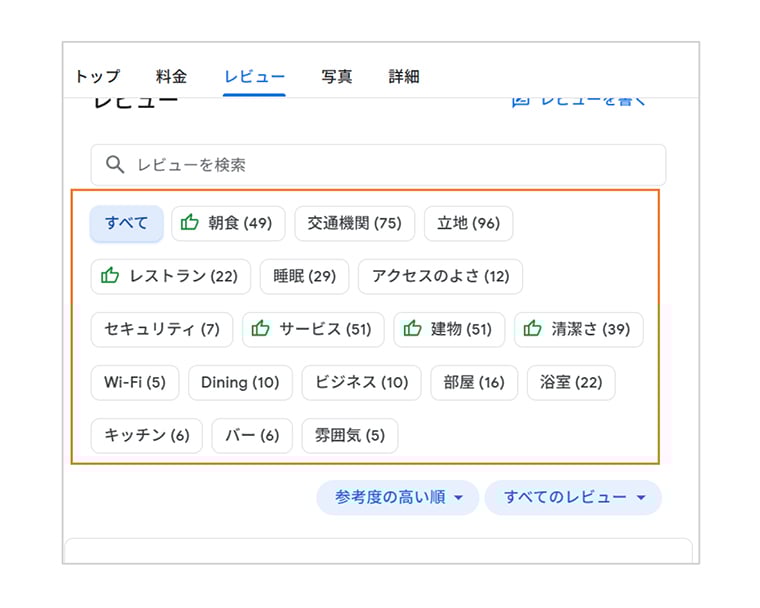The image size is (760, 608).
Task: Click the magnifier icon in review search
Action: pos(116,165)
